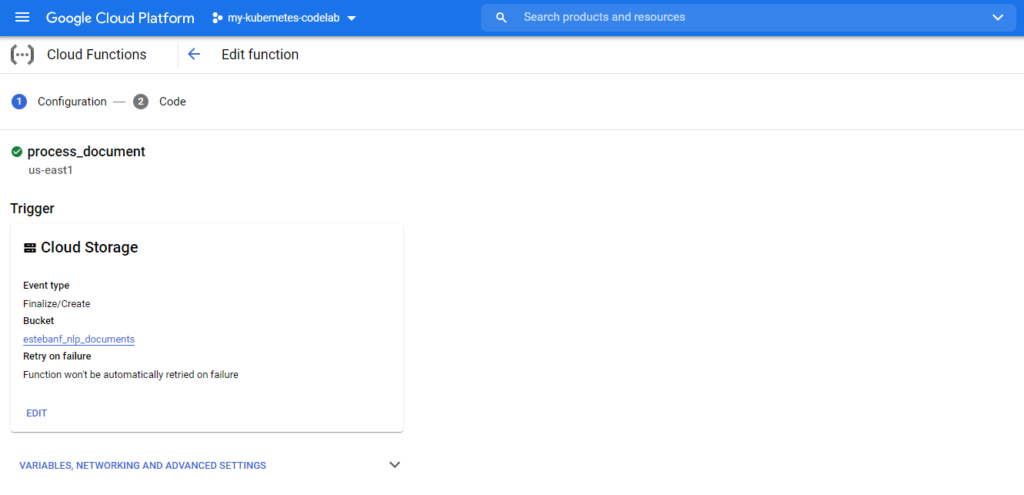Open the hamburger navigation menu
Image resolution: width=1024 pixels, height=495 pixels.
[x=22, y=18]
